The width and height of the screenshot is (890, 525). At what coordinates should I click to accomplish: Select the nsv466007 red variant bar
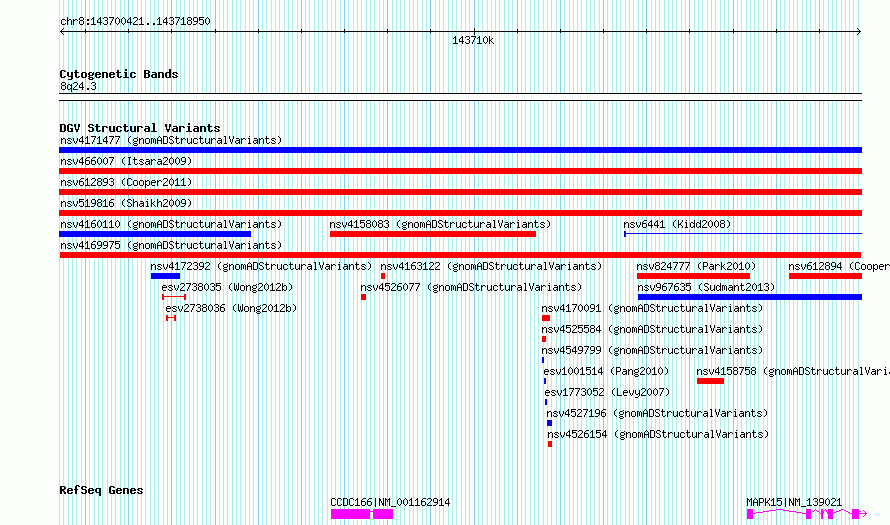[460, 171]
